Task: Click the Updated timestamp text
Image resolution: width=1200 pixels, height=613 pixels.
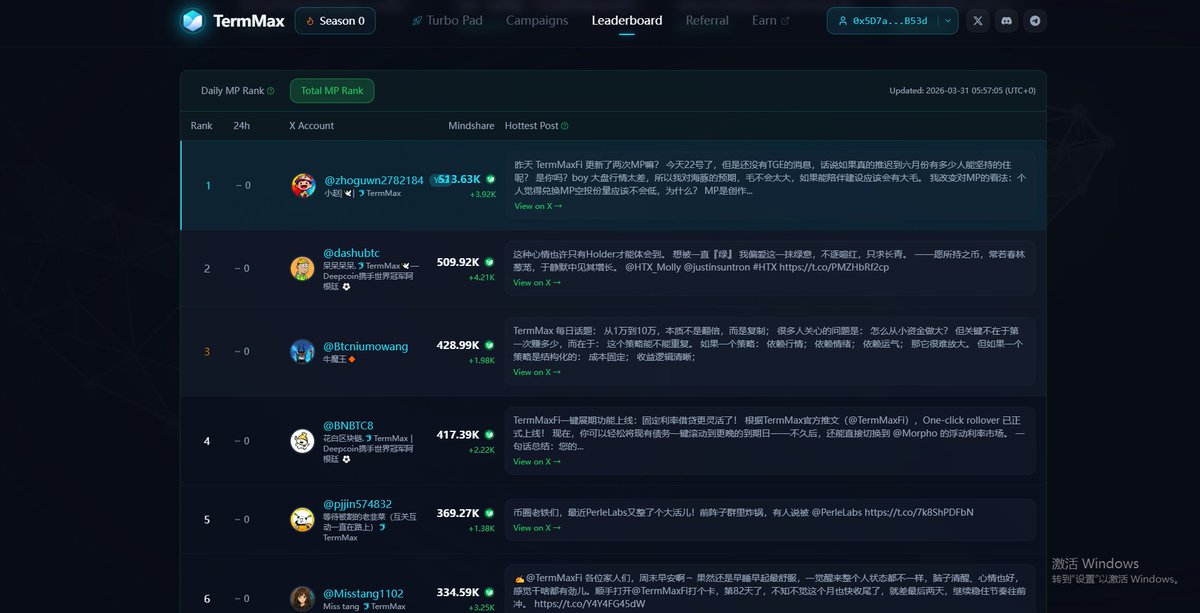Action: 963,91
